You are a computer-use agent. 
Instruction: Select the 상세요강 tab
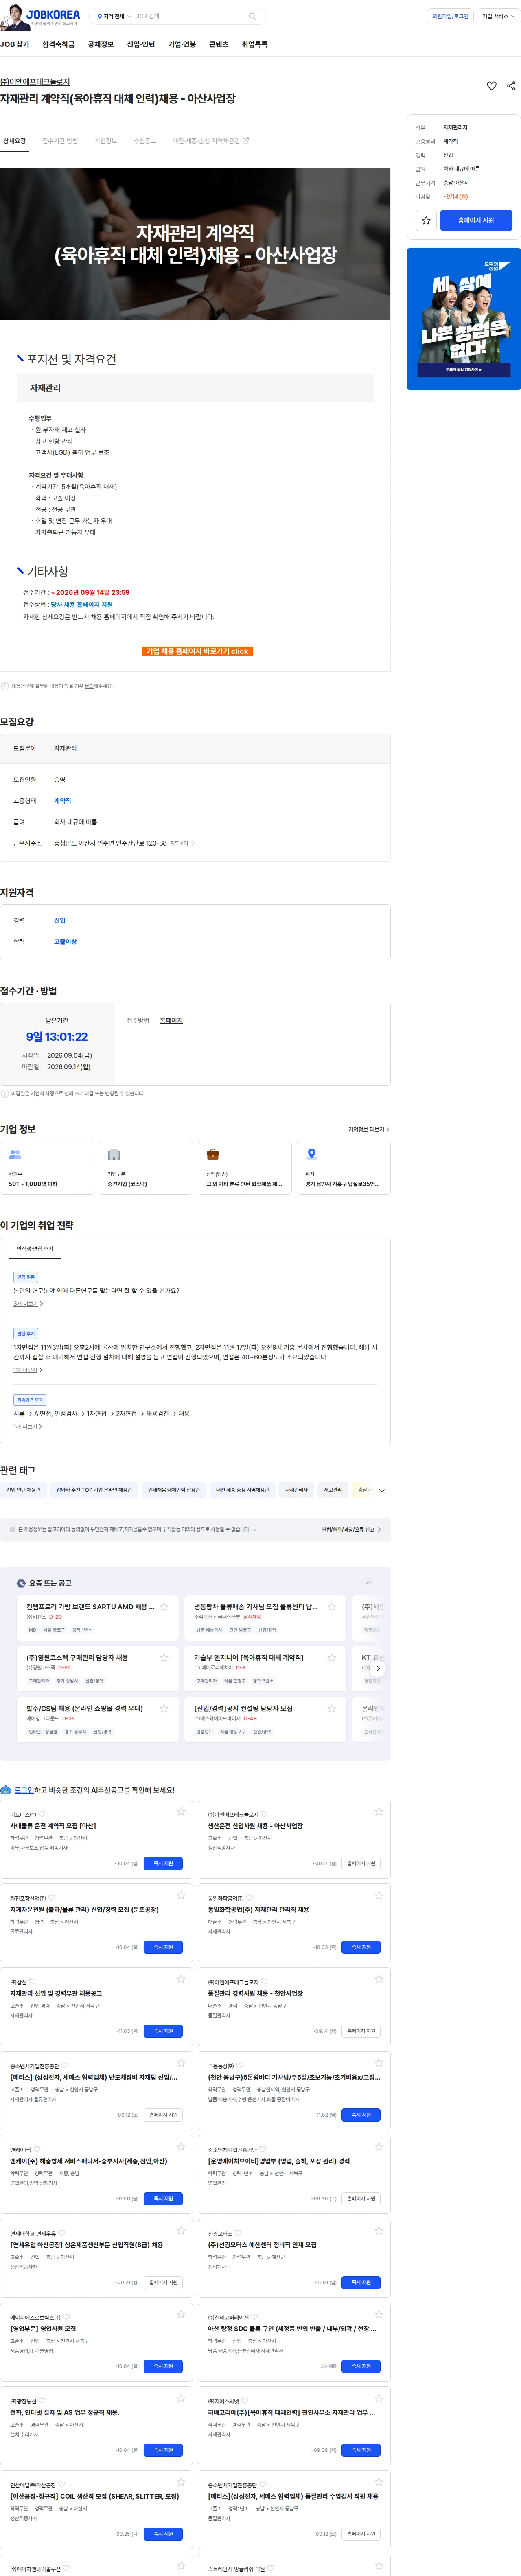pos(14,141)
